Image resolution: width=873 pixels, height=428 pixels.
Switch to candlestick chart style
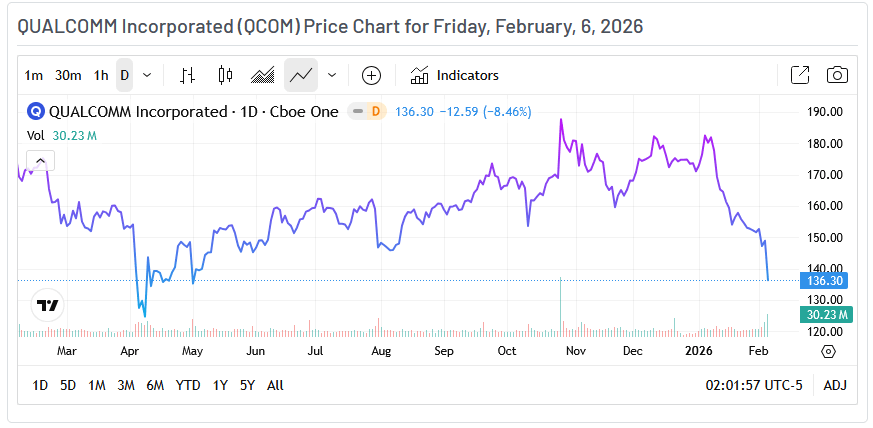pyautogui.click(x=225, y=75)
